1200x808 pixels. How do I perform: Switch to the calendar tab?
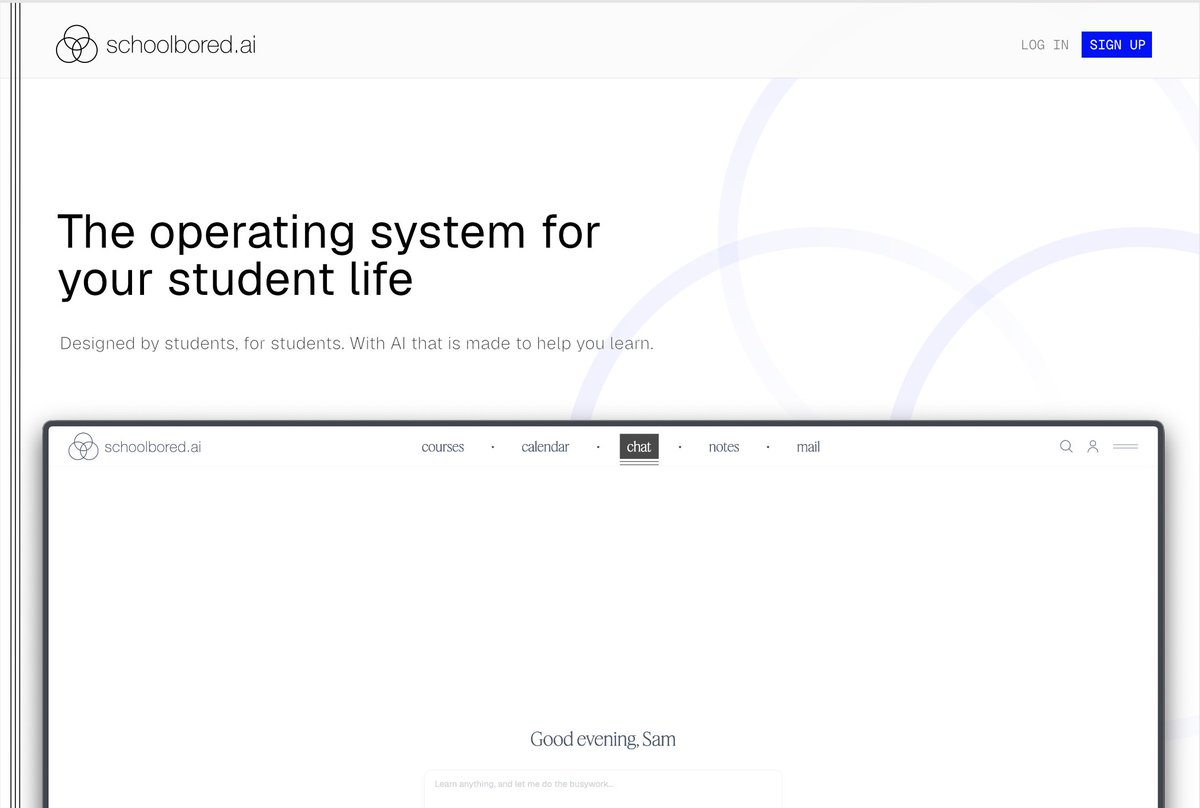tap(545, 447)
